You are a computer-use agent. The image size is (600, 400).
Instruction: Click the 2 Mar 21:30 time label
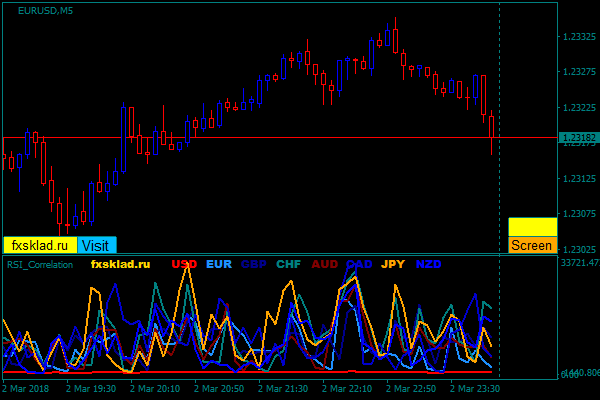coord(283,389)
